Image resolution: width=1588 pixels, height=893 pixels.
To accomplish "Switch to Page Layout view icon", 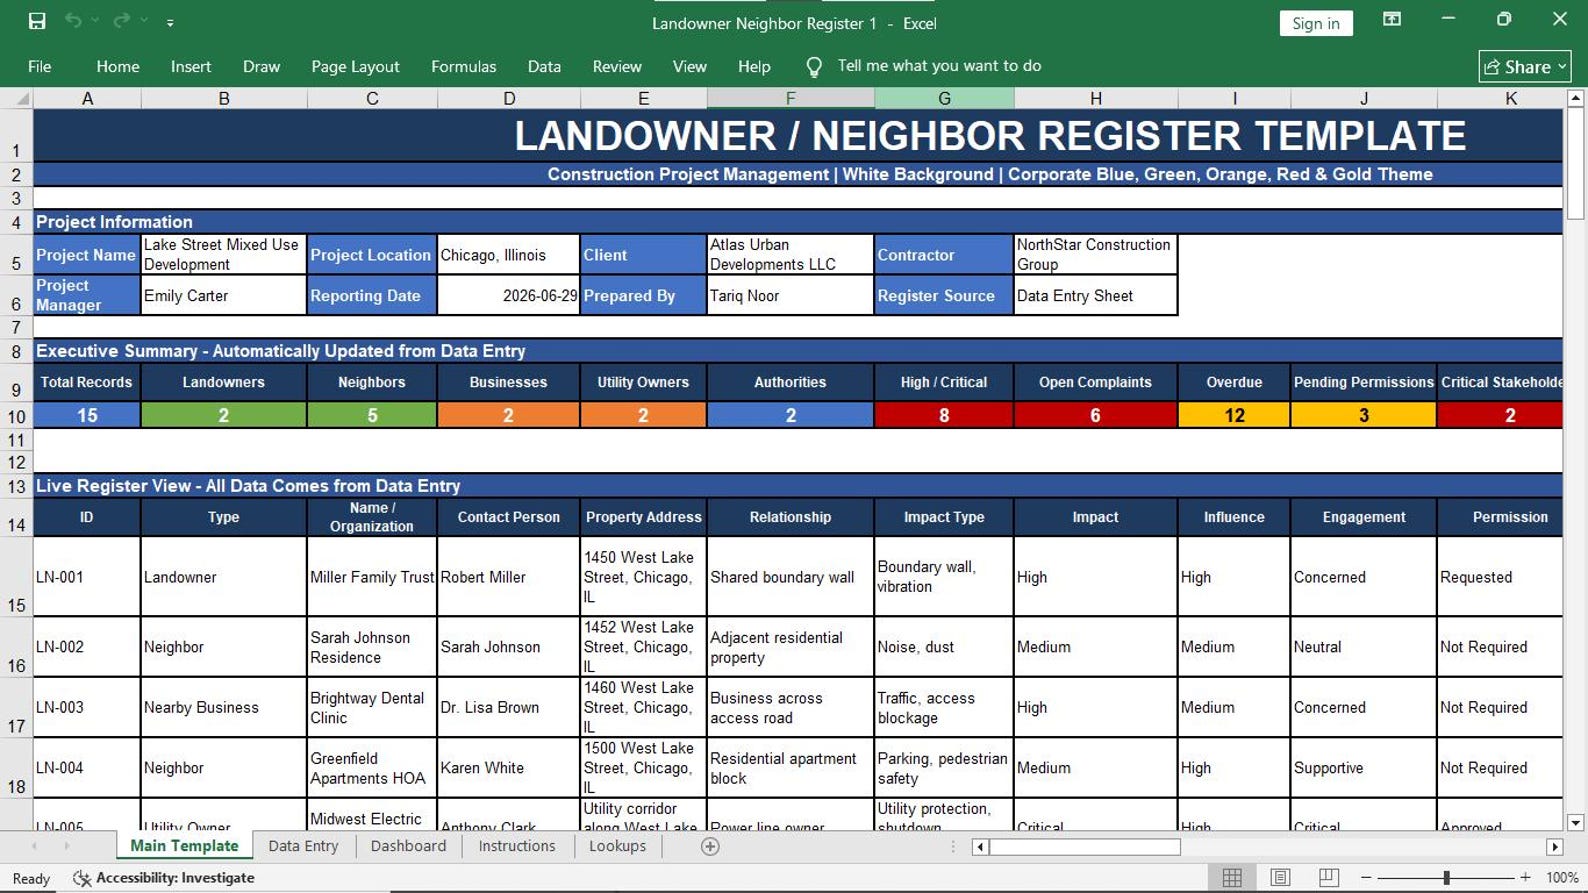I will pyautogui.click(x=1280, y=877).
